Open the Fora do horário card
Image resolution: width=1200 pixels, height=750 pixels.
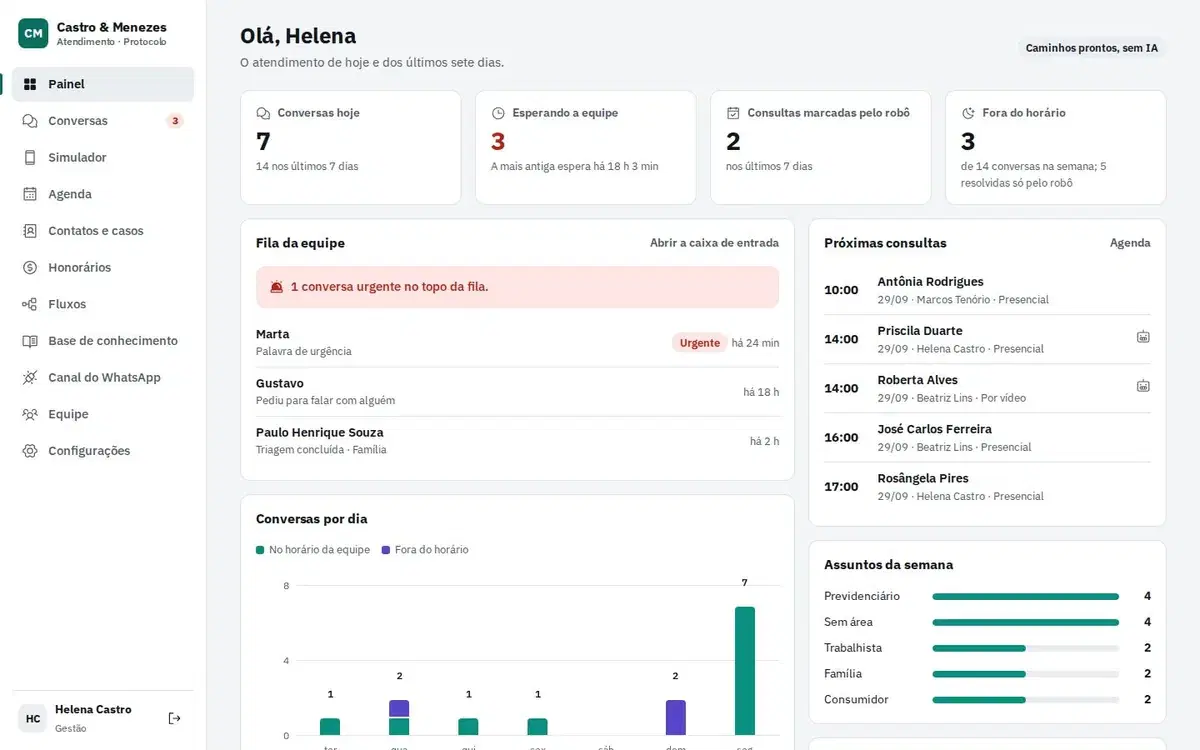[x=1056, y=148]
